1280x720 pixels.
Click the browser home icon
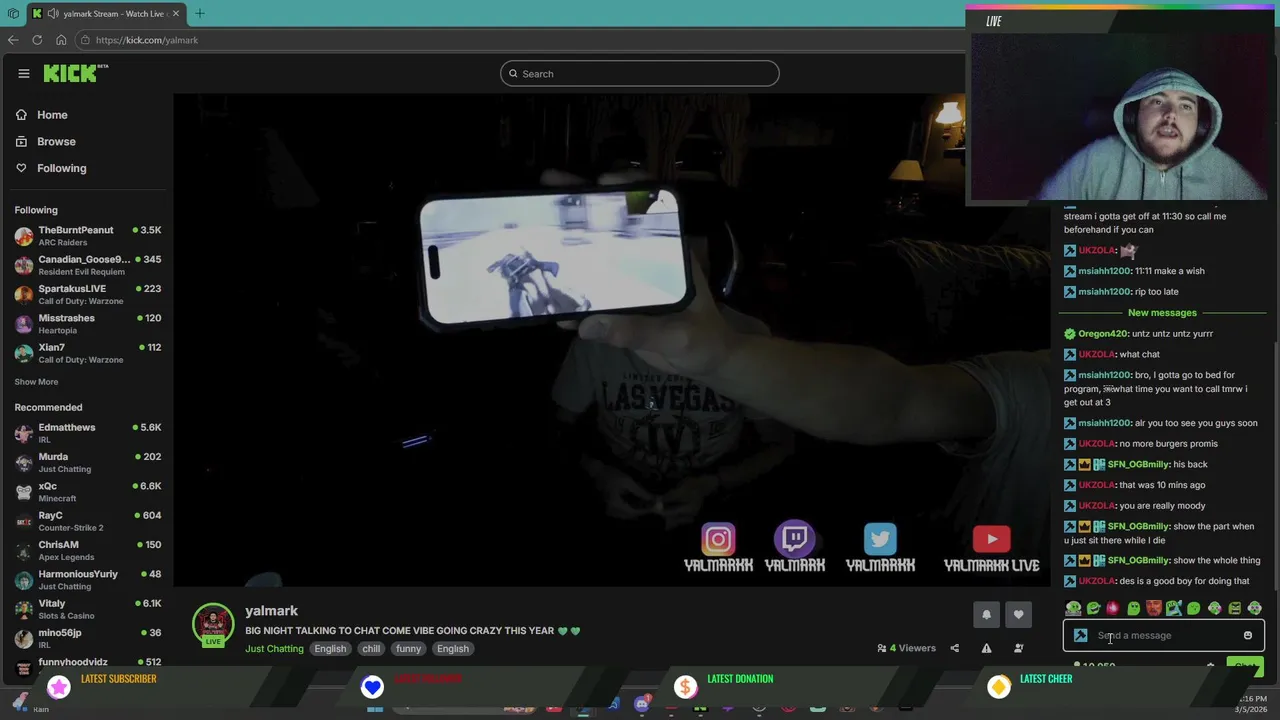61,40
